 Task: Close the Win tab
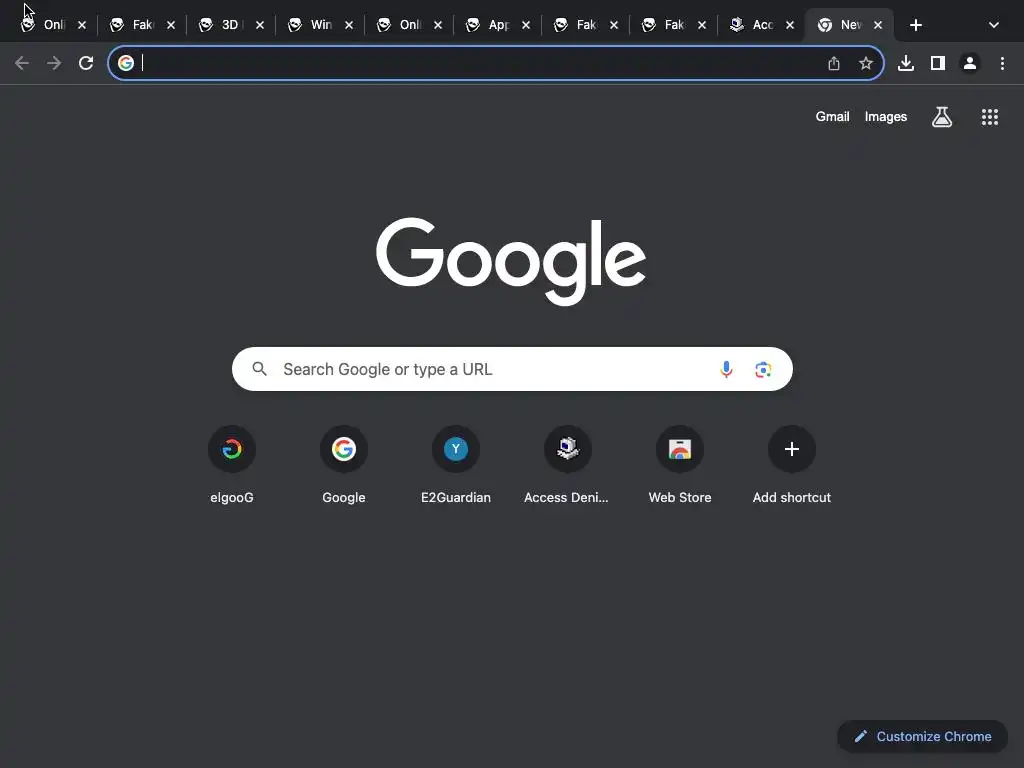tap(349, 25)
